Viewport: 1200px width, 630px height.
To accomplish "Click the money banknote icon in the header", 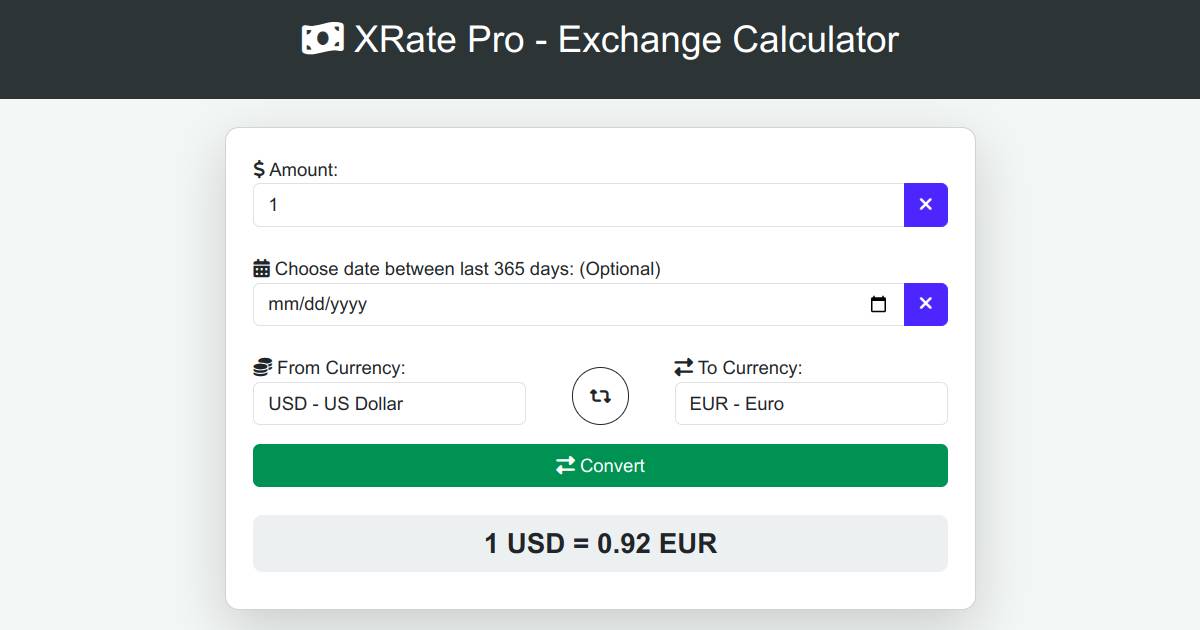I will click(x=320, y=39).
